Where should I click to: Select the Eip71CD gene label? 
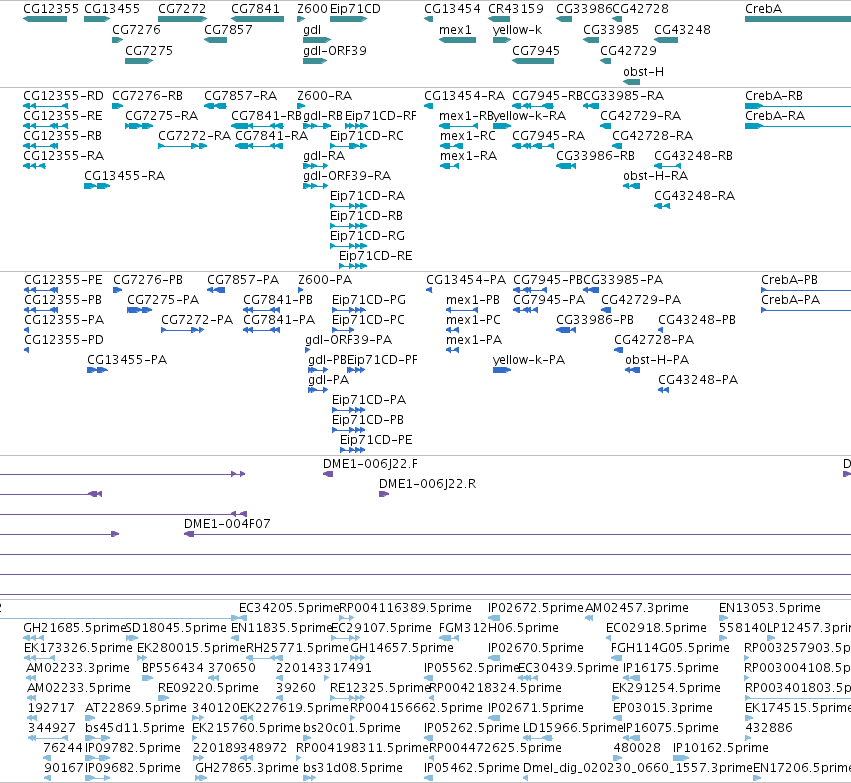(x=355, y=9)
